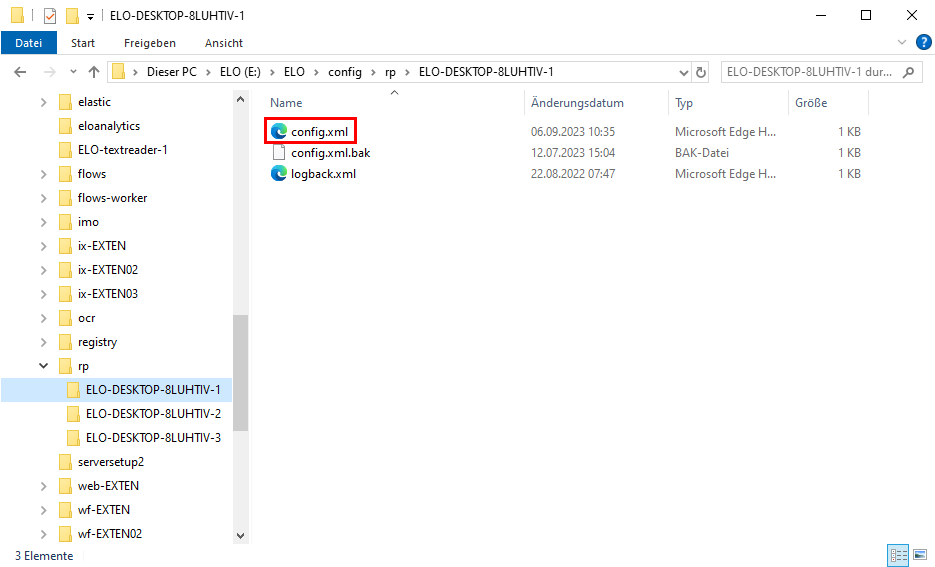
Task: Click the Back navigation arrow
Action: (x=20, y=72)
